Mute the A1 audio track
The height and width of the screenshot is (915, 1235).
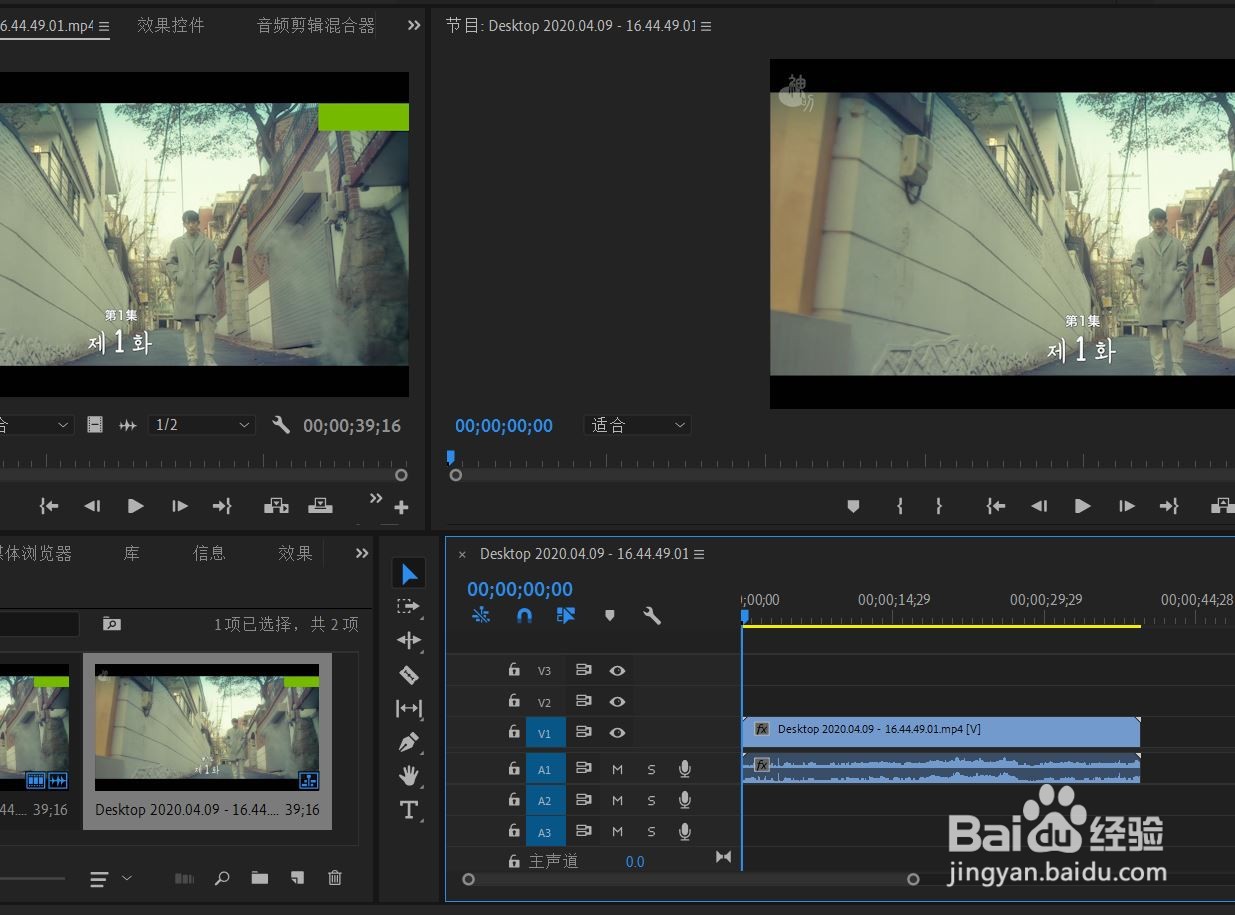(617, 769)
